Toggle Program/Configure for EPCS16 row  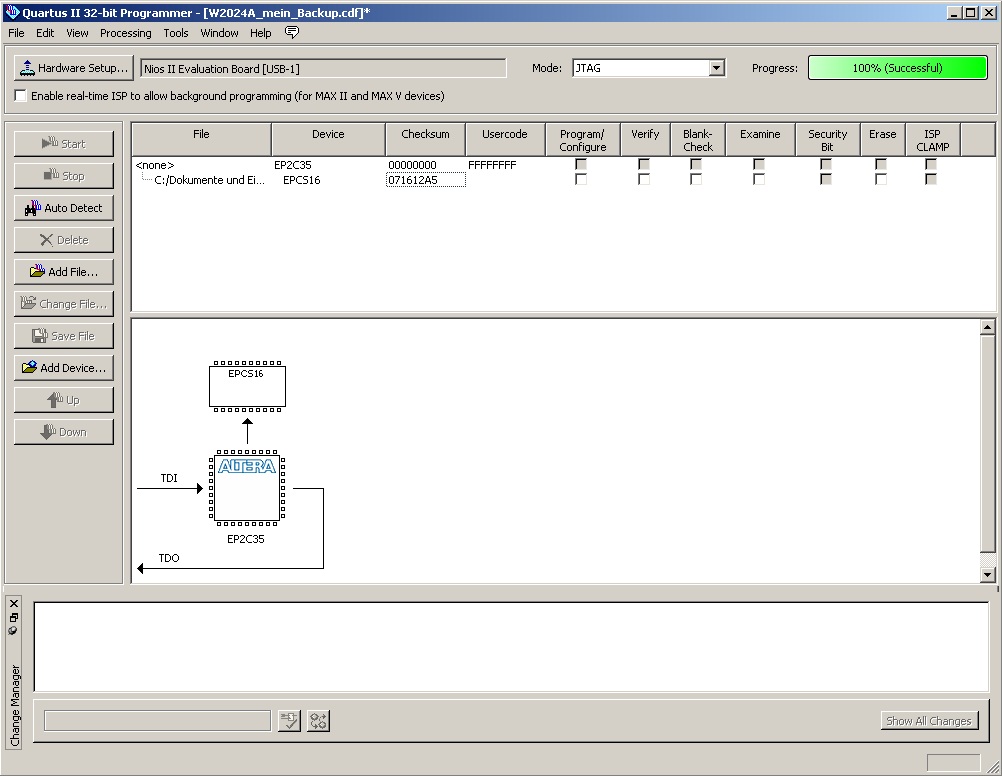(x=581, y=180)
